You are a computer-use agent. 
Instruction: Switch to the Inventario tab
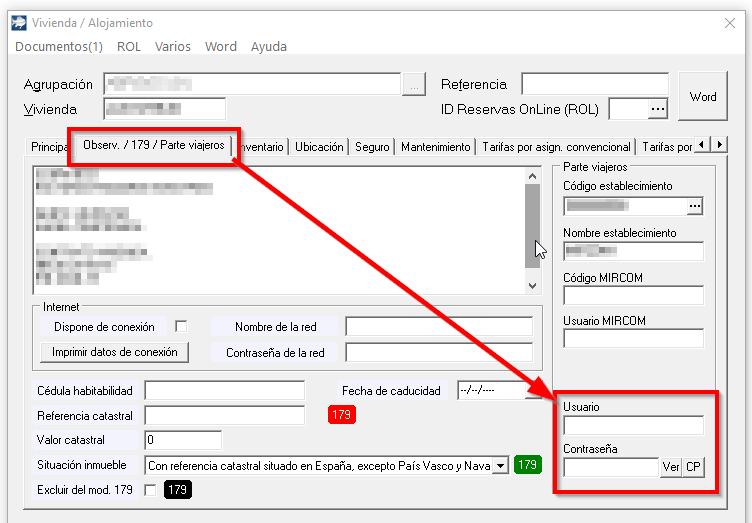click(x=262, y=147)
